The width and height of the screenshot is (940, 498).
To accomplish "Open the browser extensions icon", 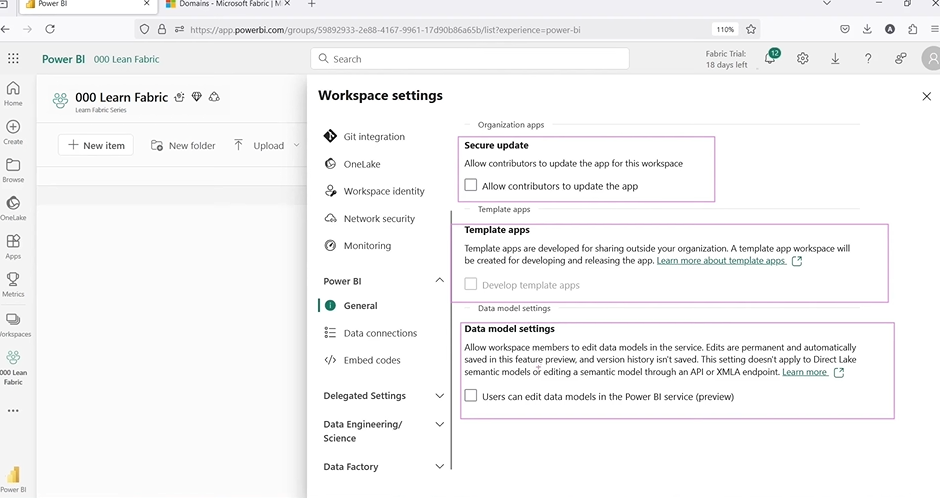I will pyautogui.click(x=912, y=29).
